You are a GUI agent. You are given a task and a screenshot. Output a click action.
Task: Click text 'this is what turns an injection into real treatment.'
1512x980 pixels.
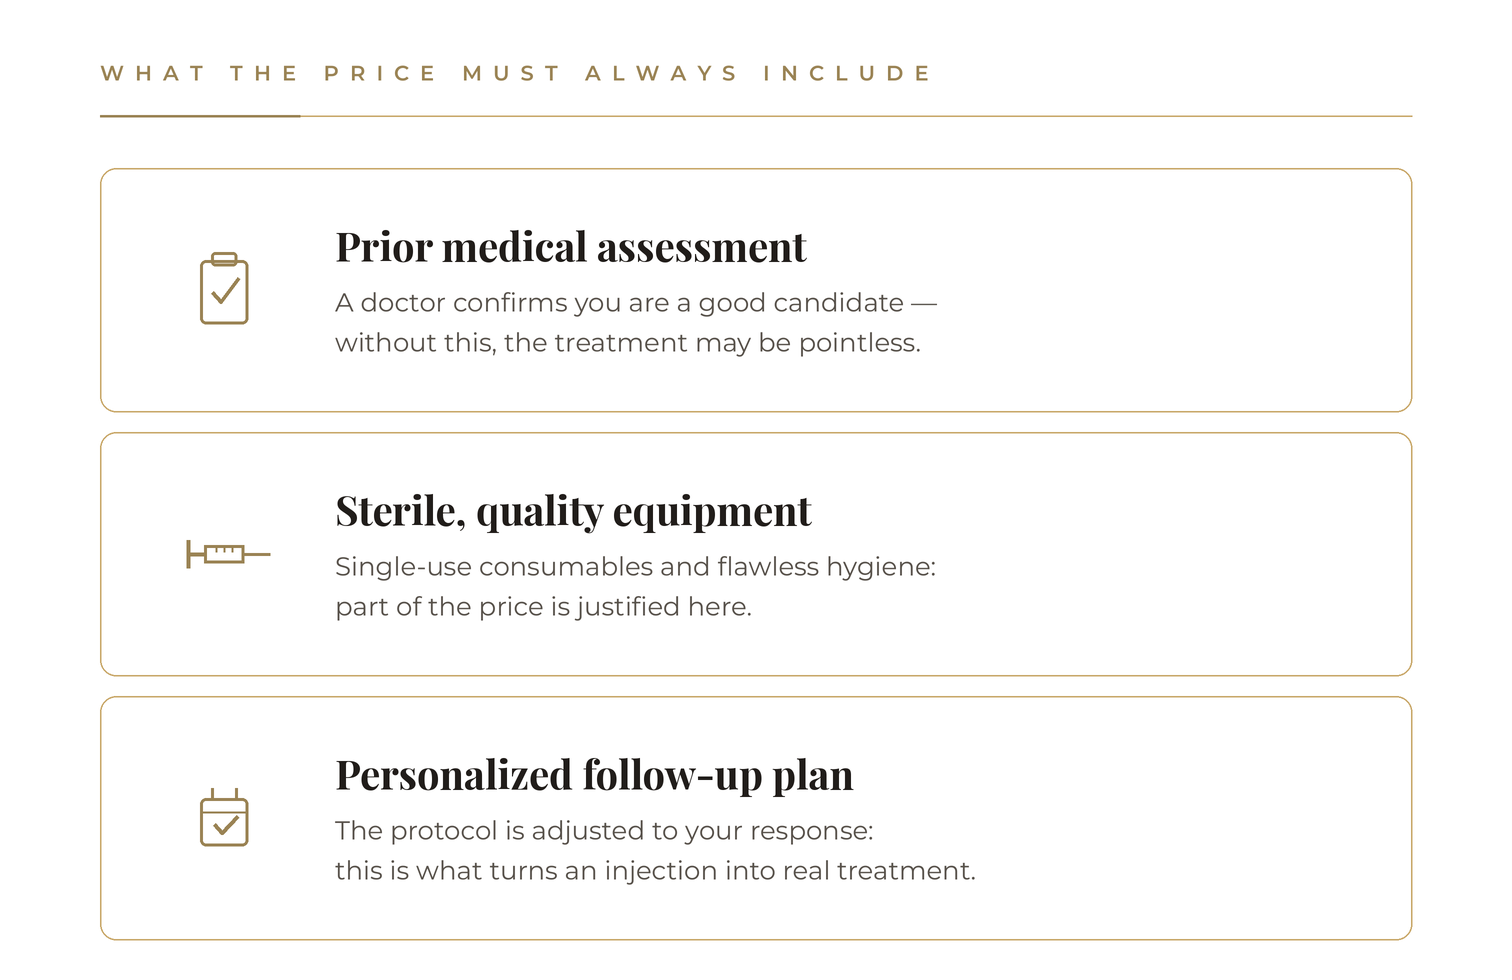(655, 870)
